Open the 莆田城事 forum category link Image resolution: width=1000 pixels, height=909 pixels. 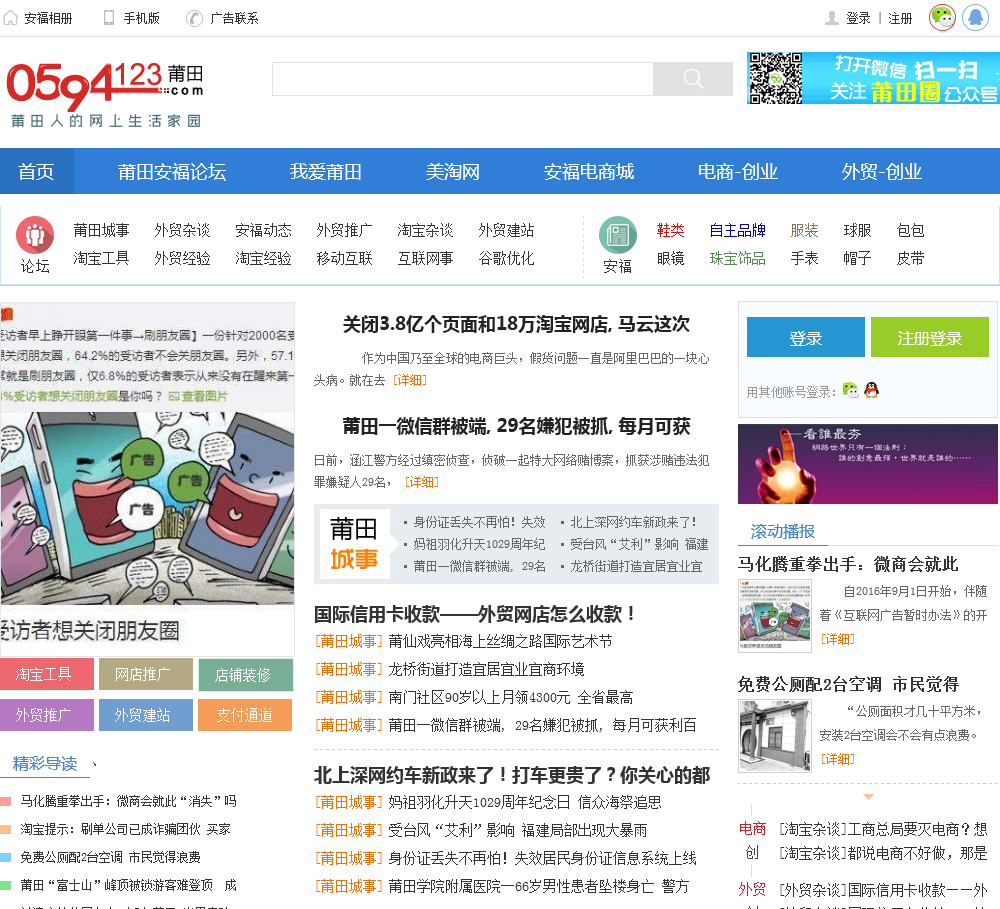[101, 230]
